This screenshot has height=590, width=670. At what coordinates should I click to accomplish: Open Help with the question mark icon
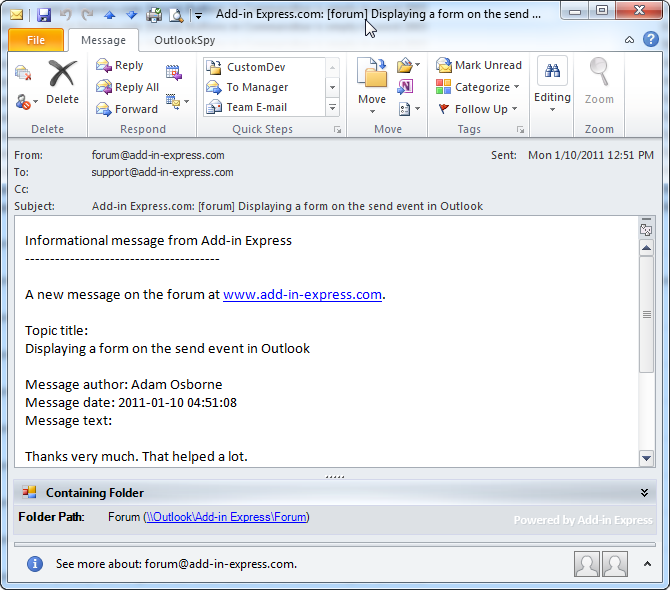[650, 39]
